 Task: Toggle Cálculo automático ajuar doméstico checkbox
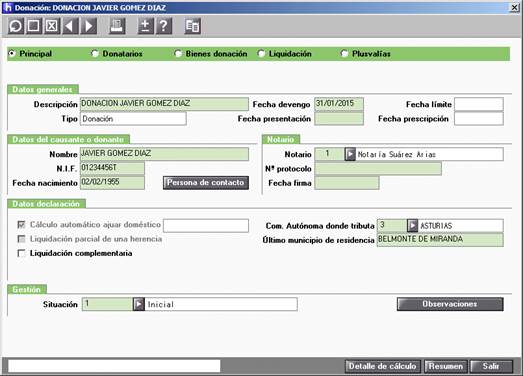coord(21,225)
